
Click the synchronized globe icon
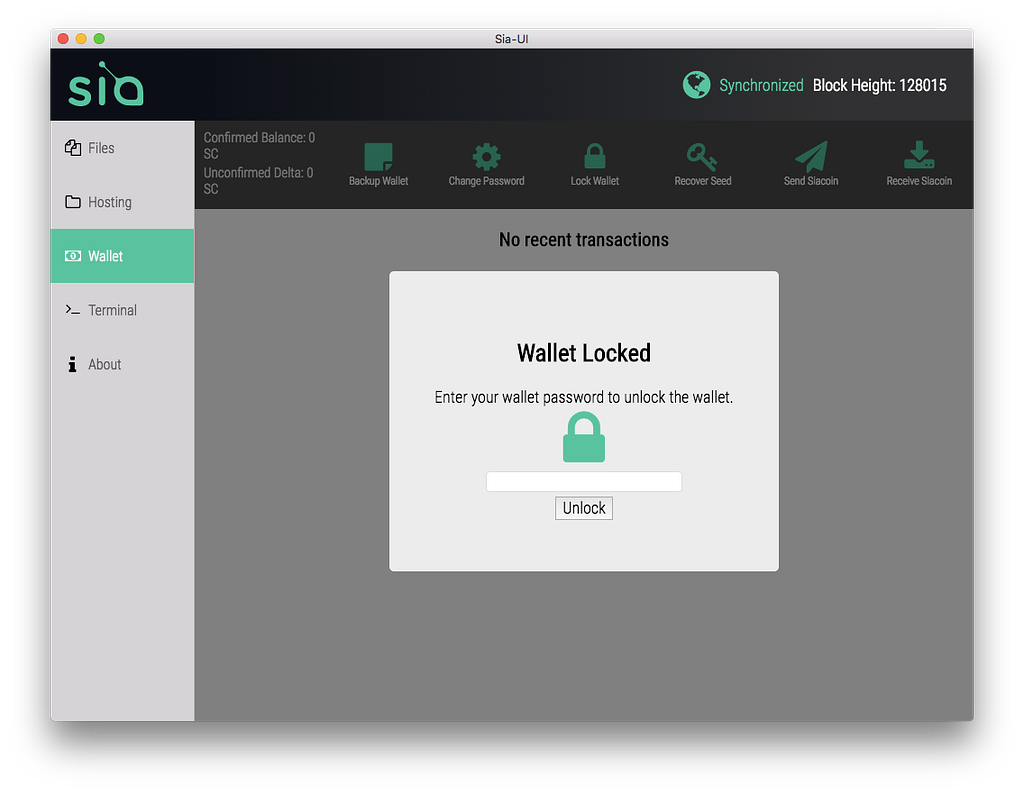click(696, 85)
